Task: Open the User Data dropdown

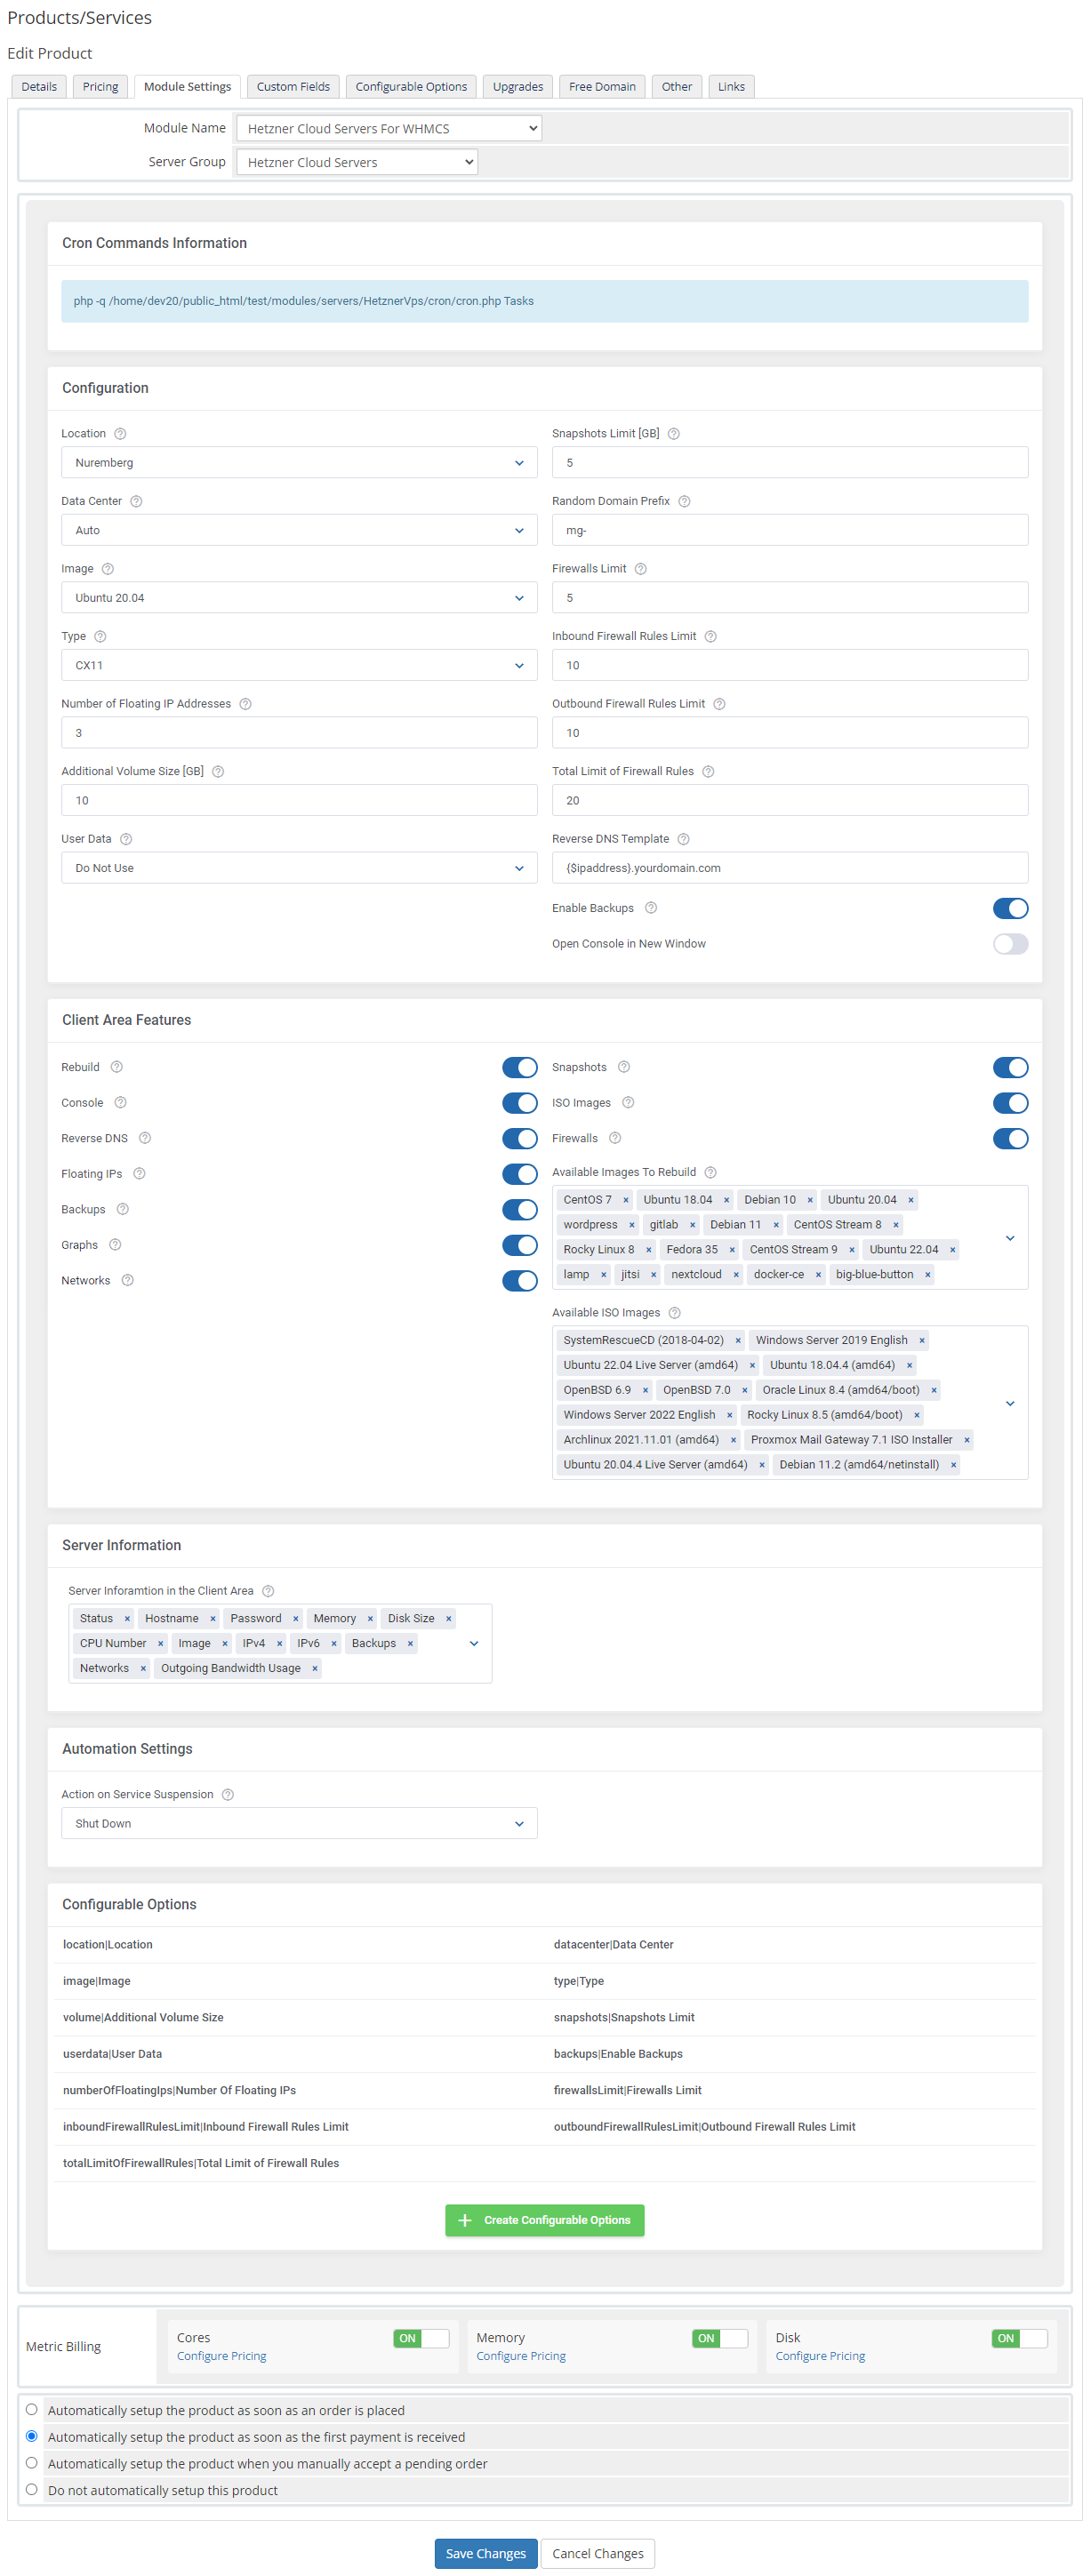Action: click(299, 867)
